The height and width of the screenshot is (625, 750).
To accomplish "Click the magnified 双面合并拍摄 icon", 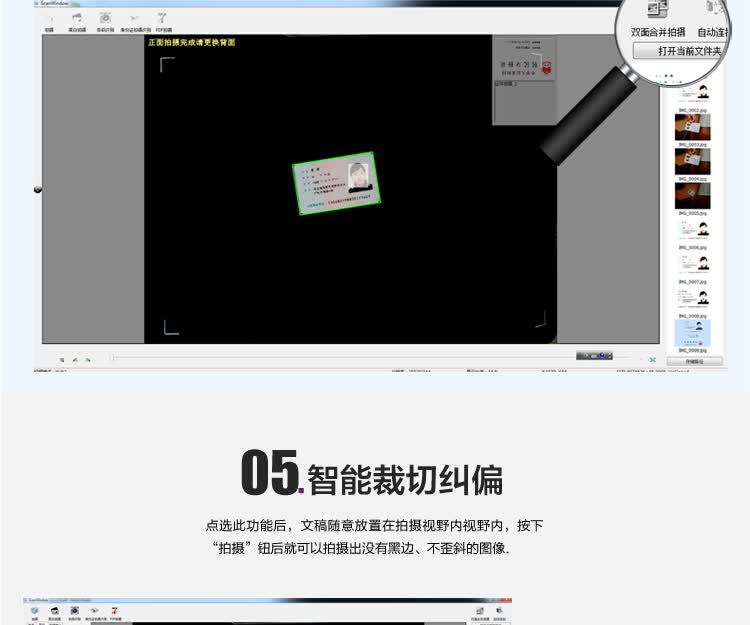I will coord(657,9).
